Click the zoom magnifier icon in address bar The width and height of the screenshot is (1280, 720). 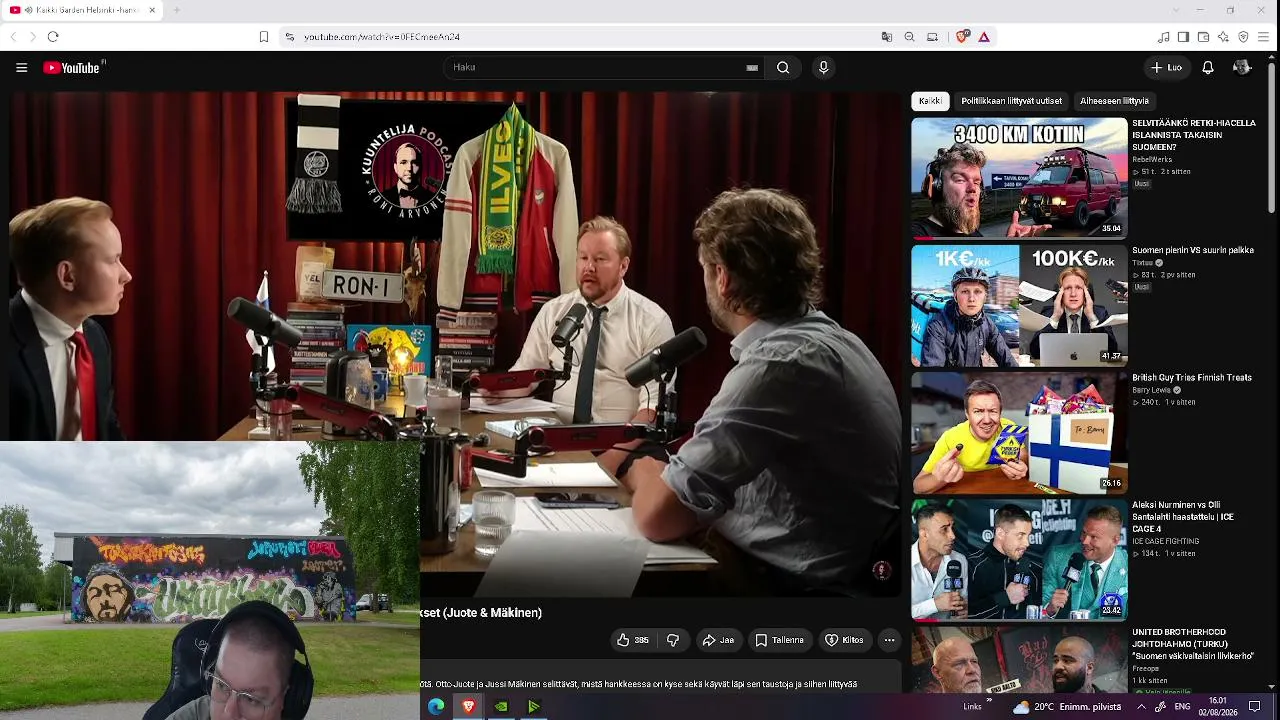coord(909,37)
